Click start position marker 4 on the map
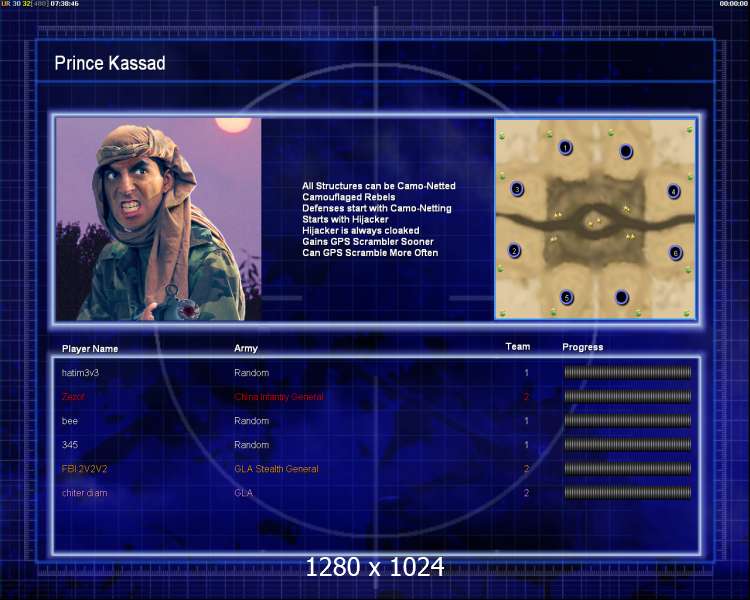 [x=673, y=191]
